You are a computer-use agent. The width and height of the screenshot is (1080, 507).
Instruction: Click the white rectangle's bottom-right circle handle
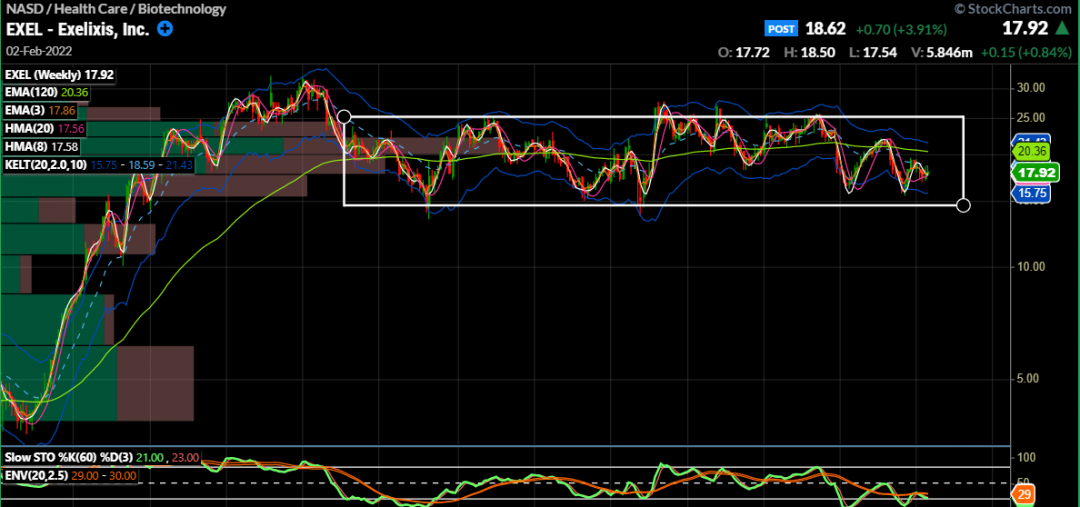964,205
